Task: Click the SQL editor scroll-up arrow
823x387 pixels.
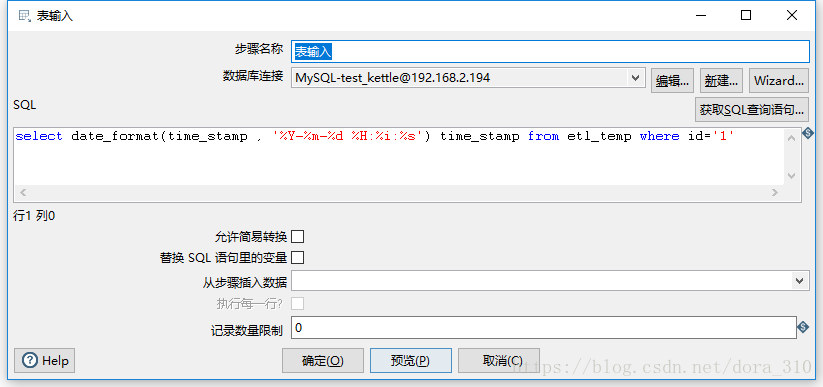Action: pyautogui.click(x=792, y=138)
